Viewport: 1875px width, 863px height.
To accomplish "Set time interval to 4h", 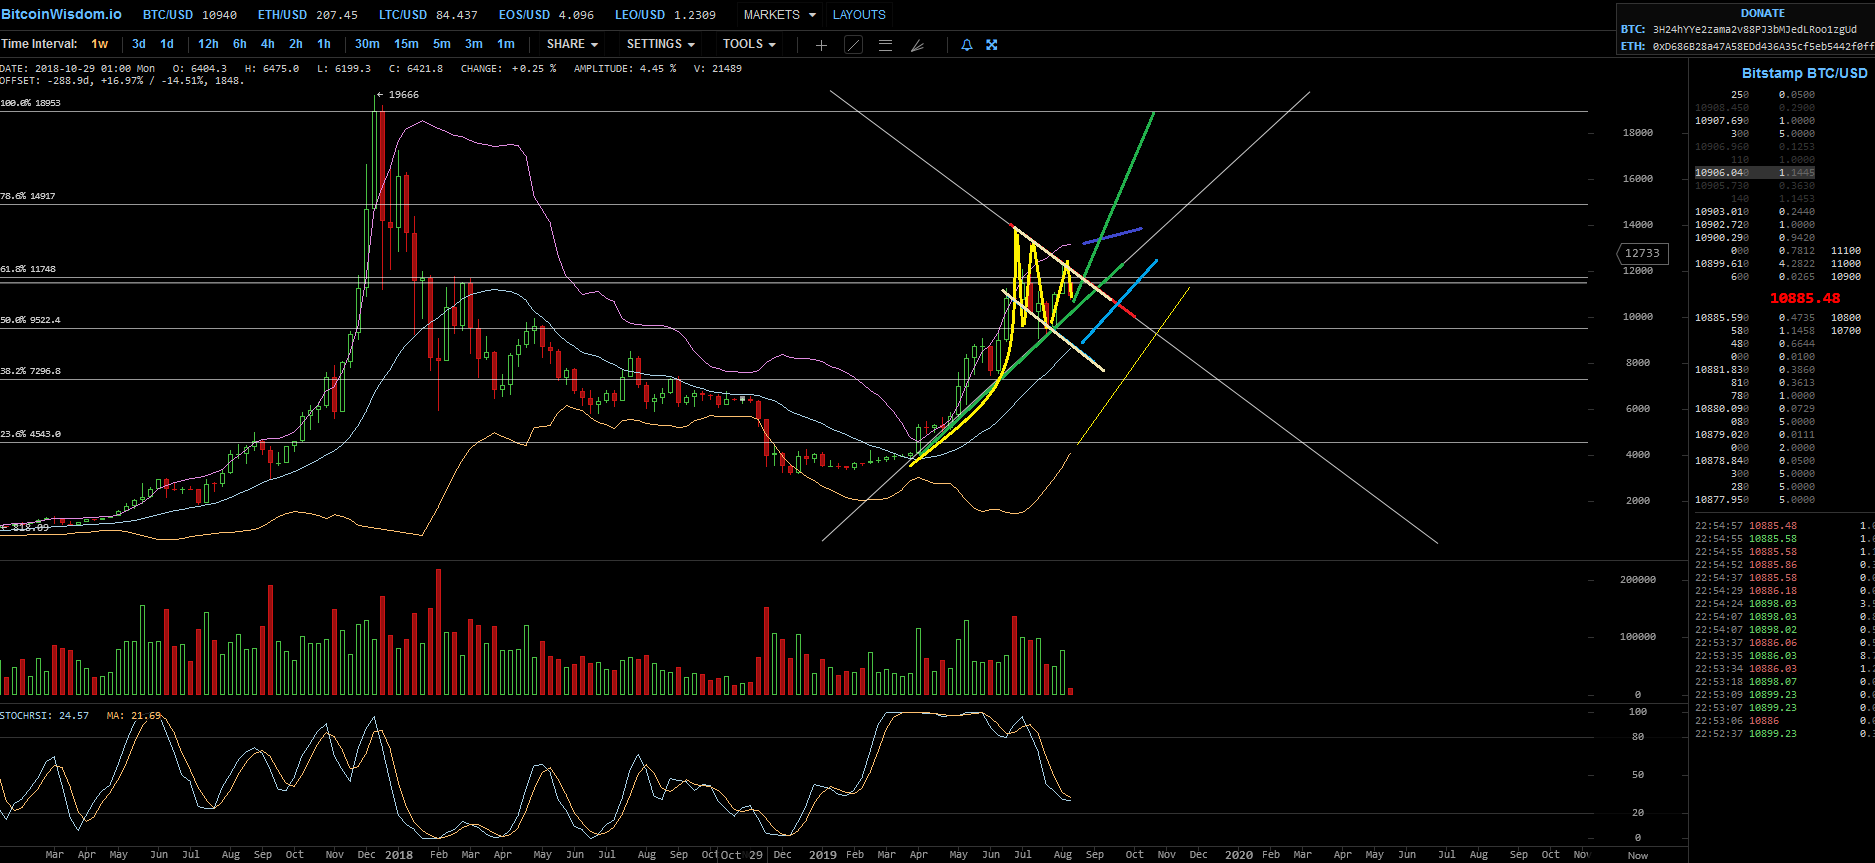I will tap(268, 44).
